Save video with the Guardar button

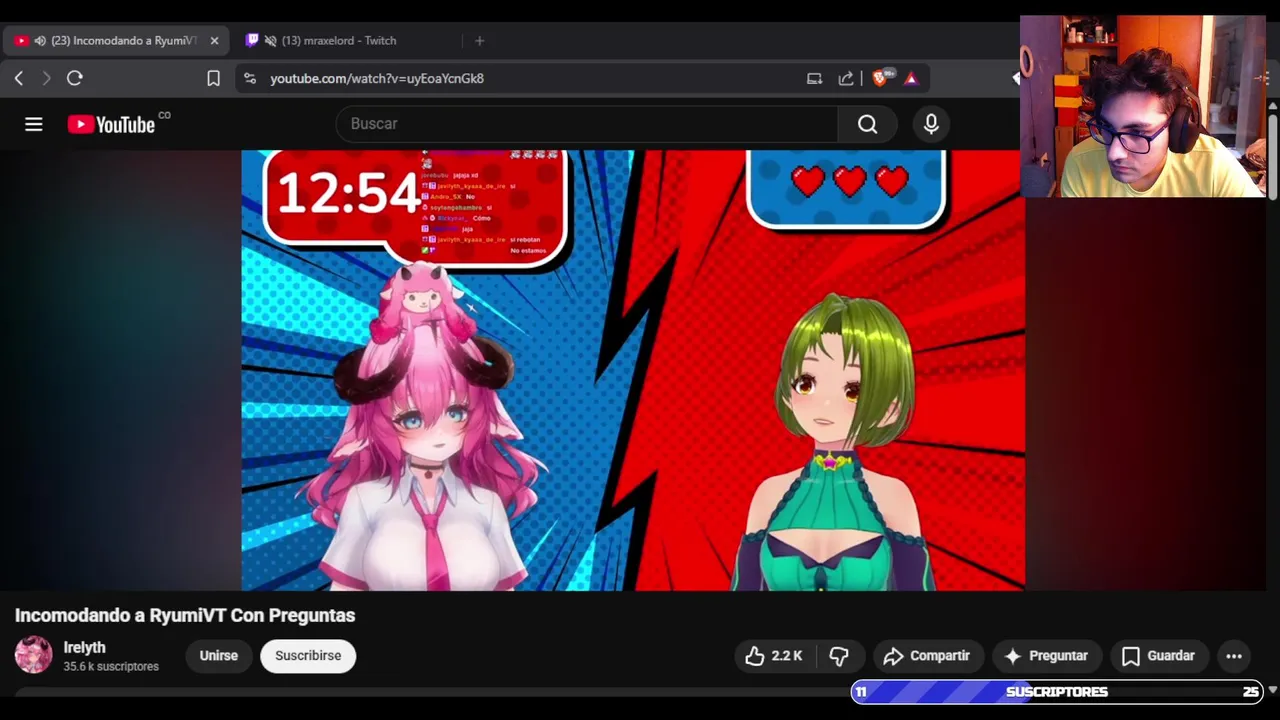pyautogui.click(x=1159, y=656)
